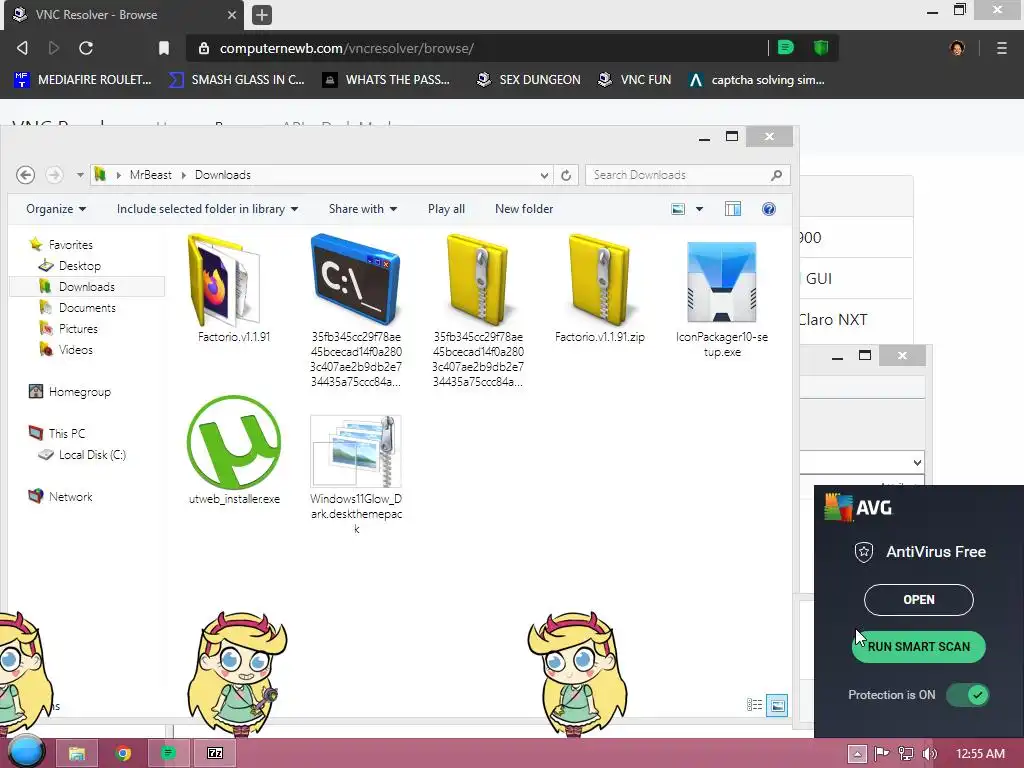Open Include selected folder in library menu
Screen dimensions: 1024x768
coord(207,209)
